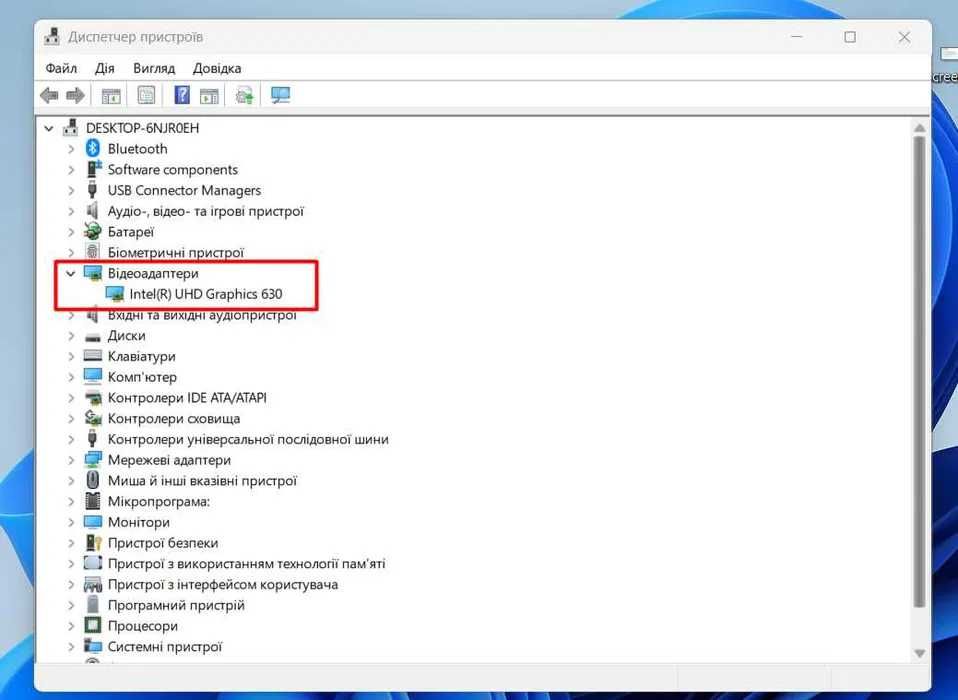Open the Файл menu
Viewport: 958px width, 700px height.
[x=61, y=68]
